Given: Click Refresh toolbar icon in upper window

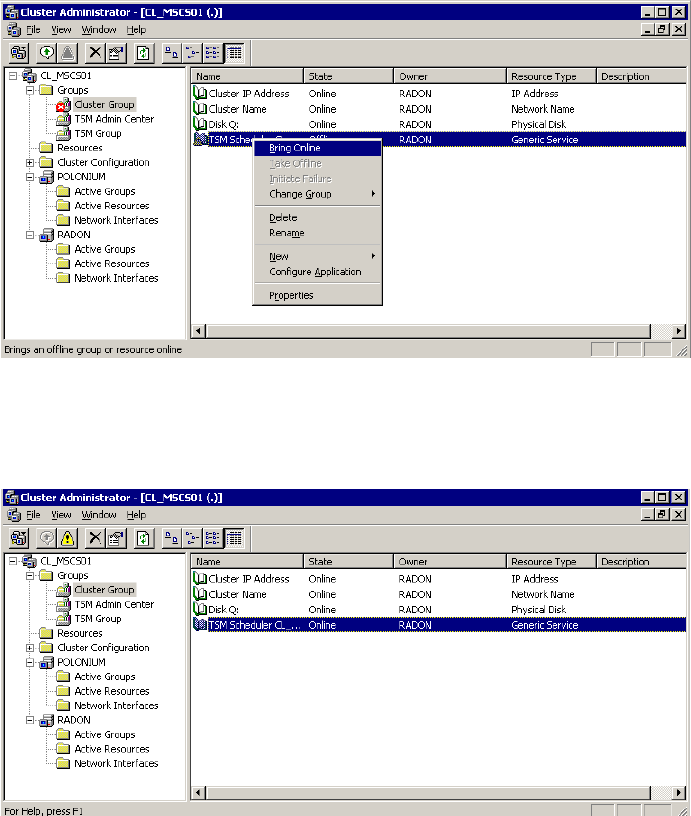Looking at the screenshot, I should (x=143, y=53).
